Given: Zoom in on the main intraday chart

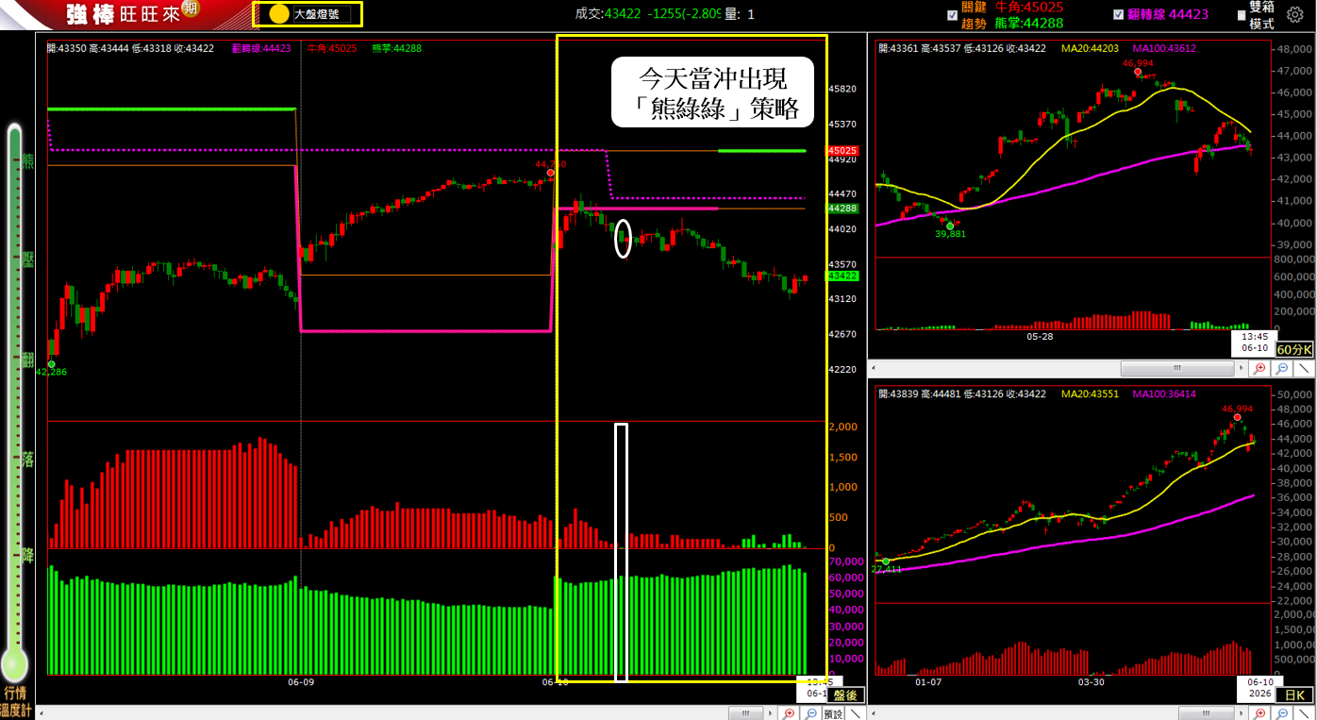Looking at the screenshot, I should [789, 713].
